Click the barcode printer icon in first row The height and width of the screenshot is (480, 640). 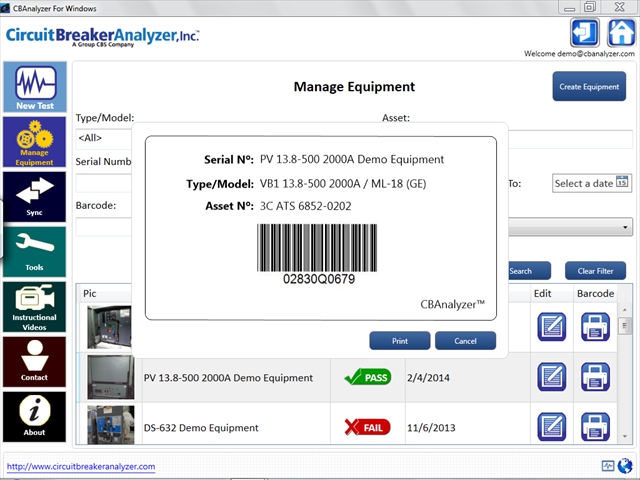click(596, 327)
